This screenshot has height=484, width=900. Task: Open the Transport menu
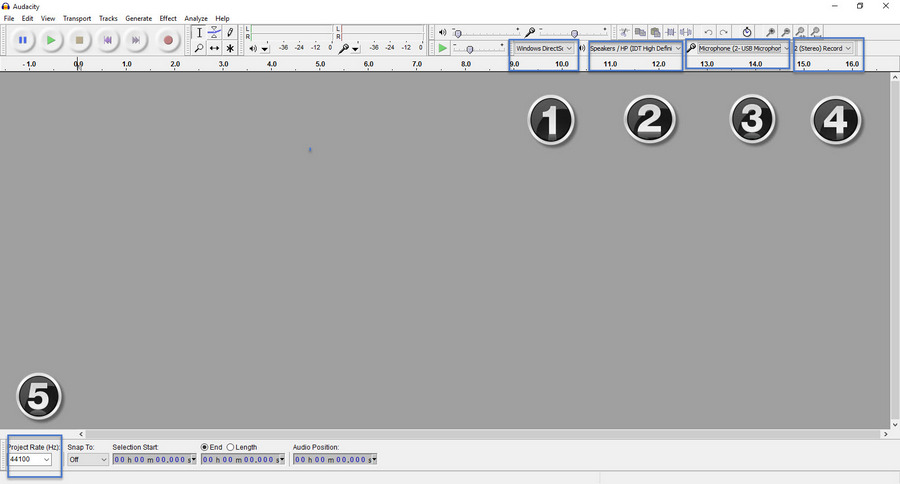[x=77, y=18]
